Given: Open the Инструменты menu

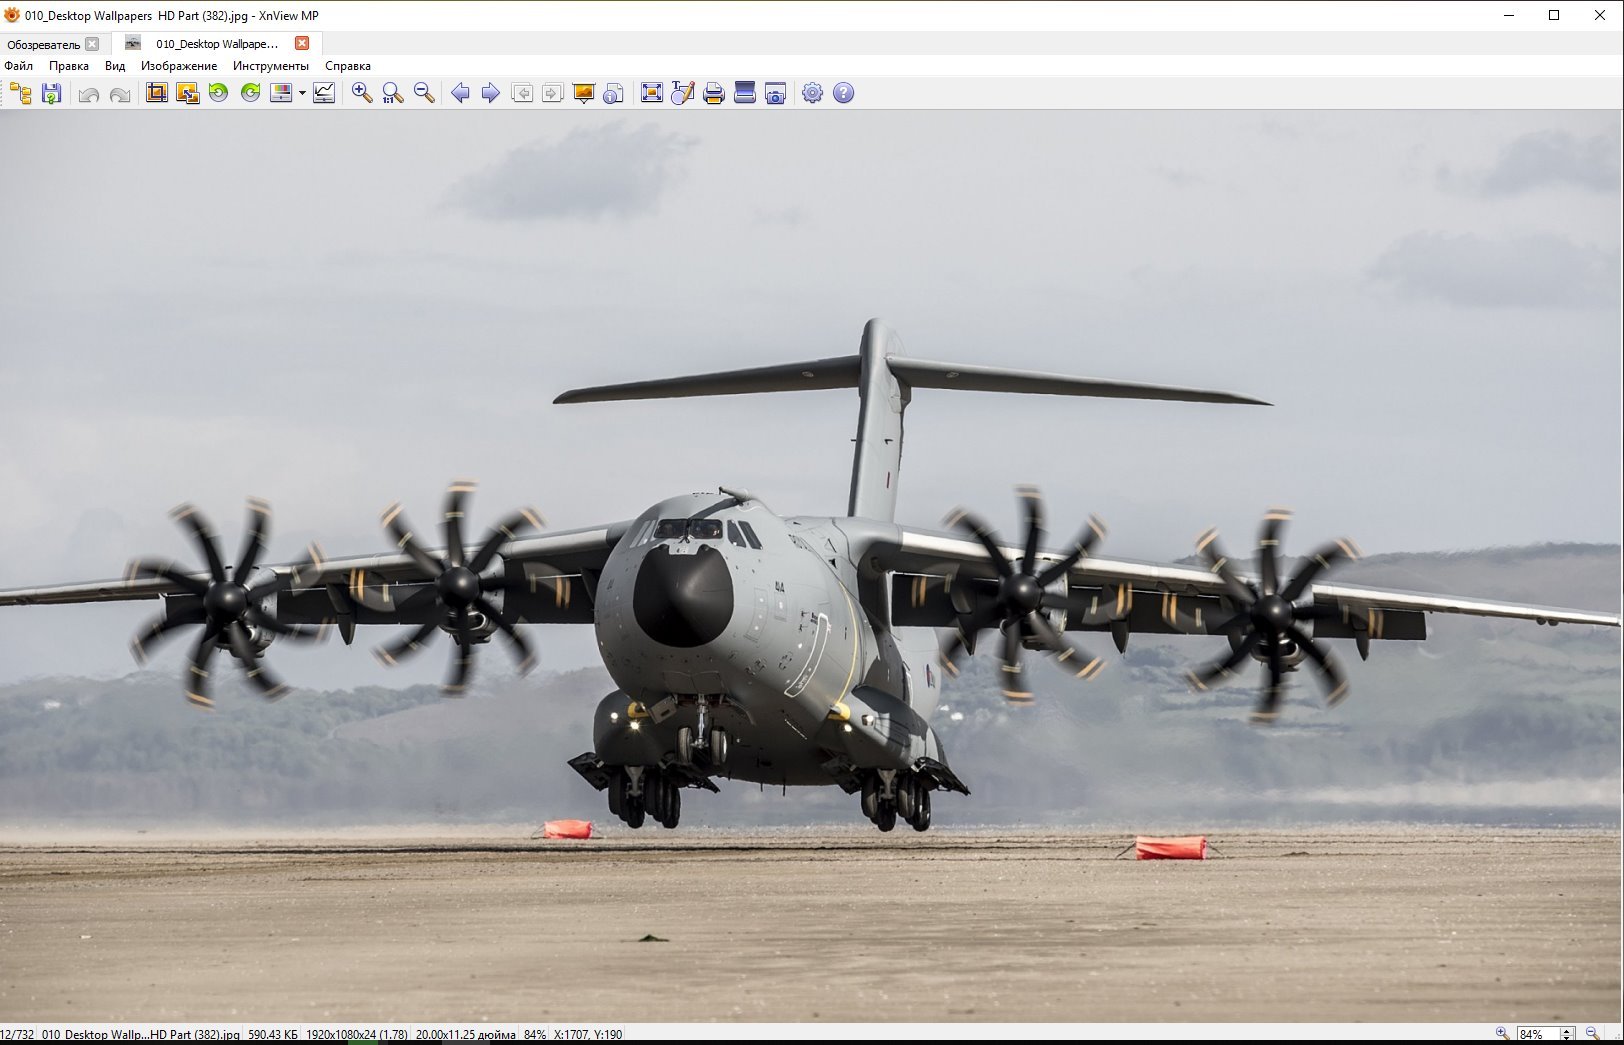Looking at the screenshot, I should point(270,66).
